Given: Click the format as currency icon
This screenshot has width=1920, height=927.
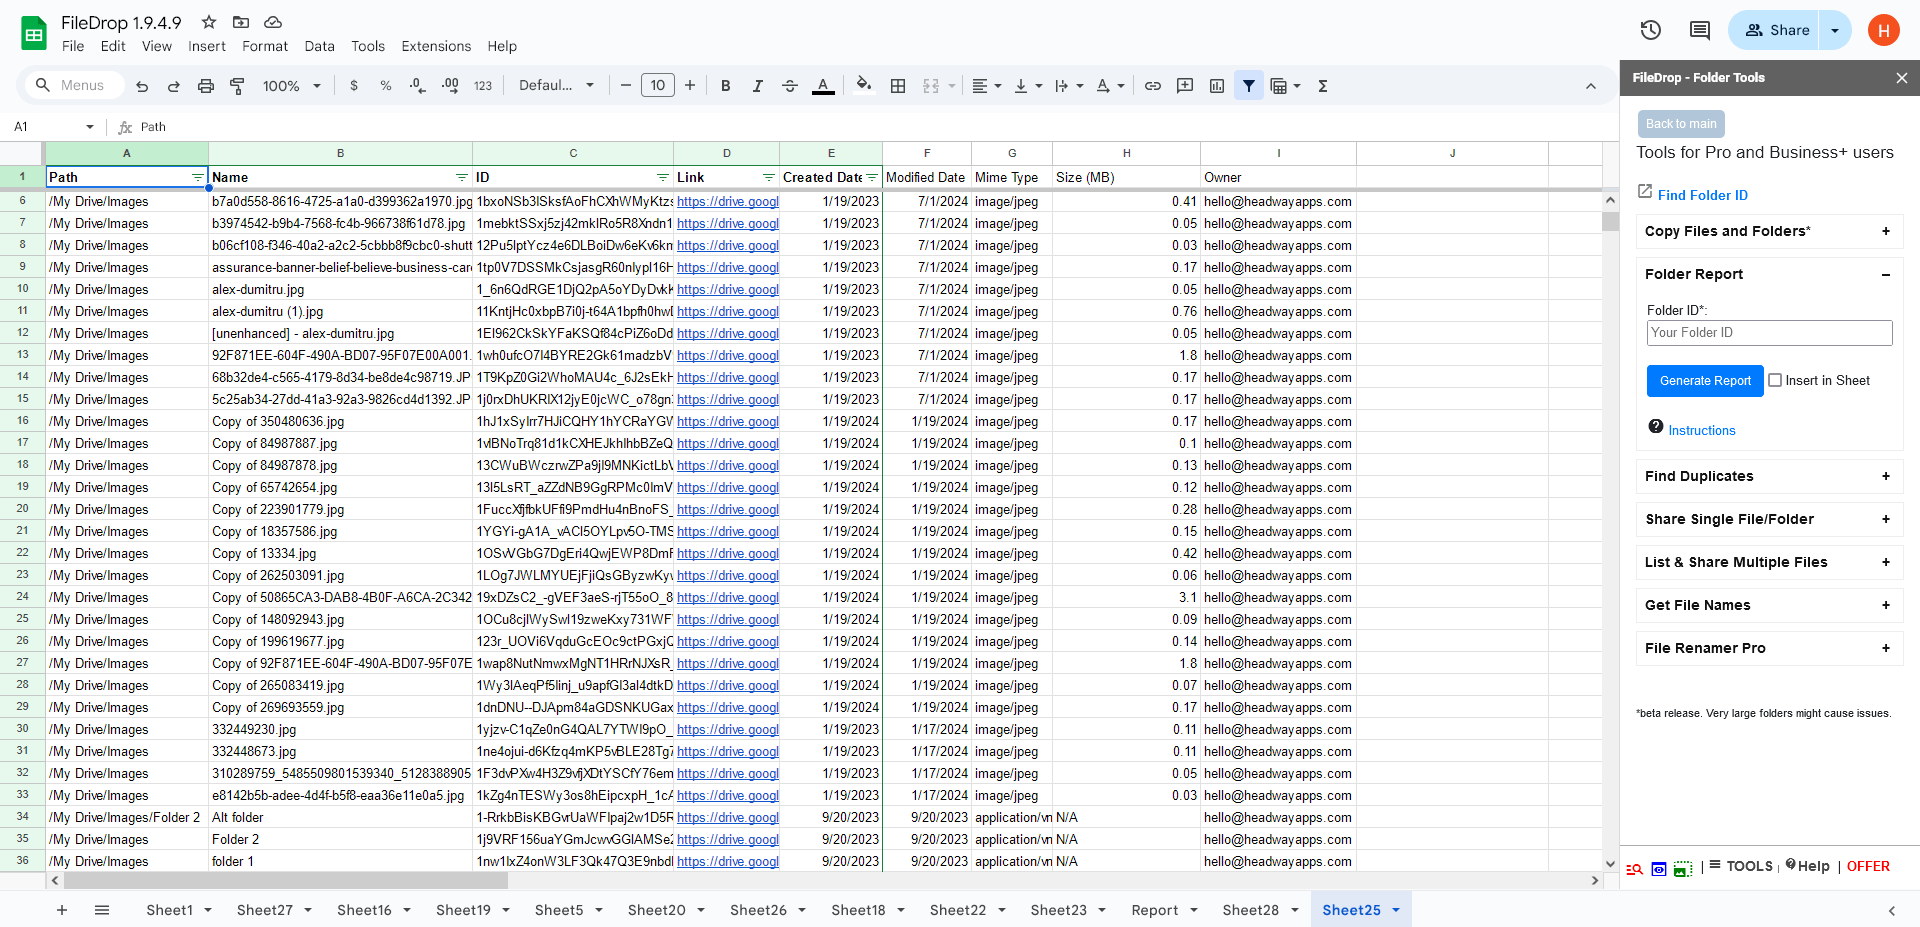Looking at the screenshot, I should click(354, 86).
